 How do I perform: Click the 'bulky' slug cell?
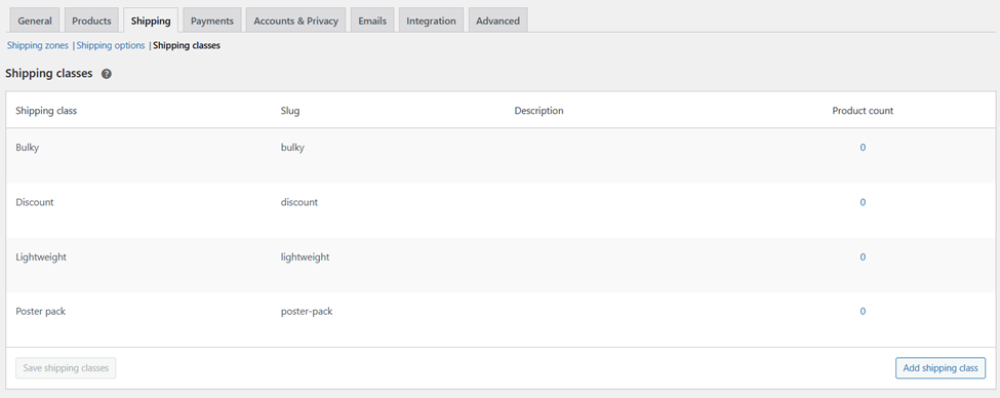(293, 147)
